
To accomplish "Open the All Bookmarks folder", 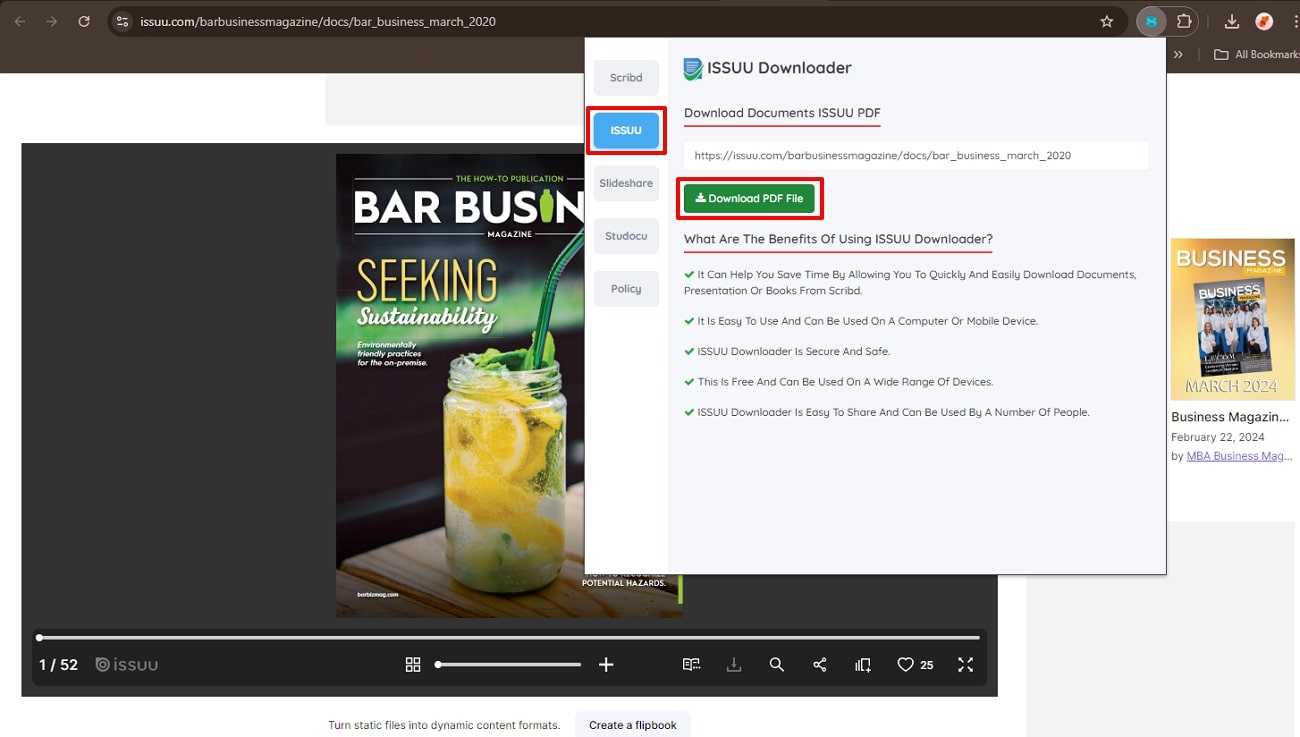I will coord(1256,54).
